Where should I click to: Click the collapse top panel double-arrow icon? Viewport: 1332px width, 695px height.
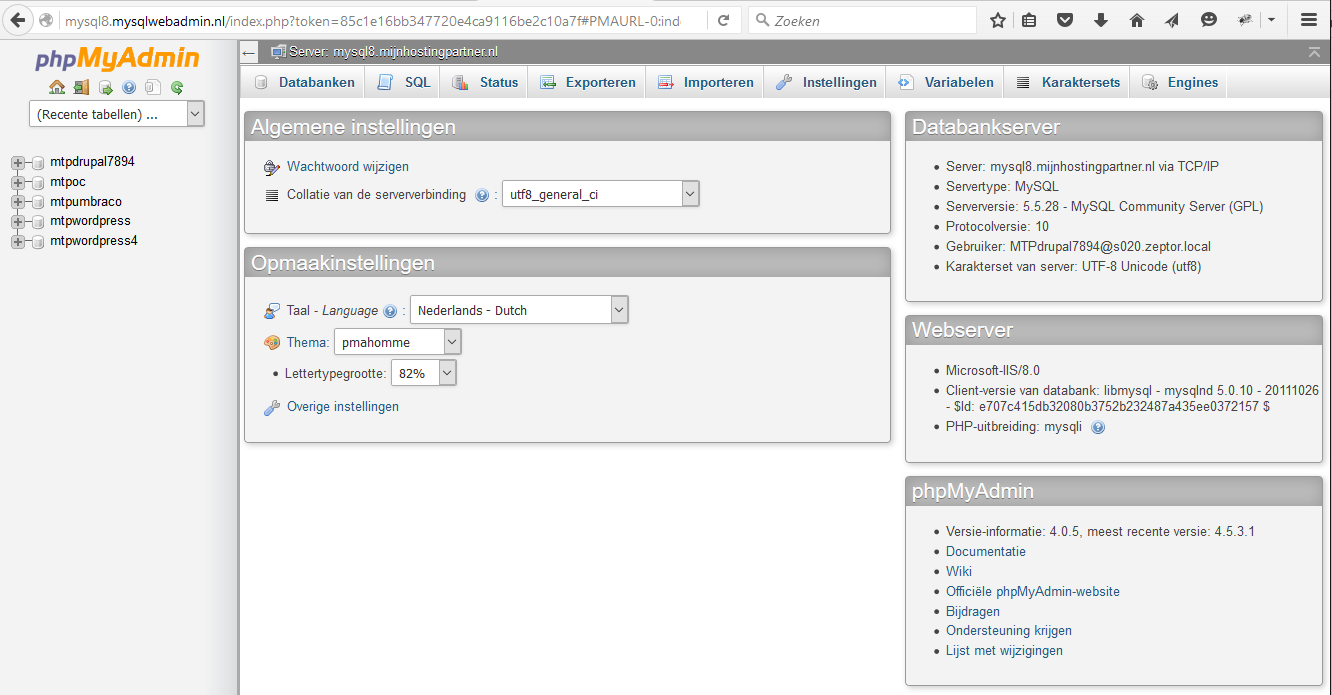click(1314, 51)
